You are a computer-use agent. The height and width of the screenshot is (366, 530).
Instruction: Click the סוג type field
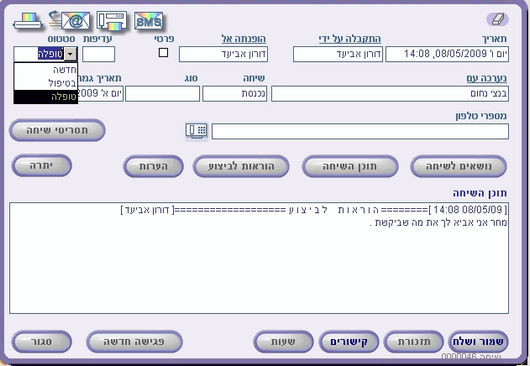(x=163, y=94)
